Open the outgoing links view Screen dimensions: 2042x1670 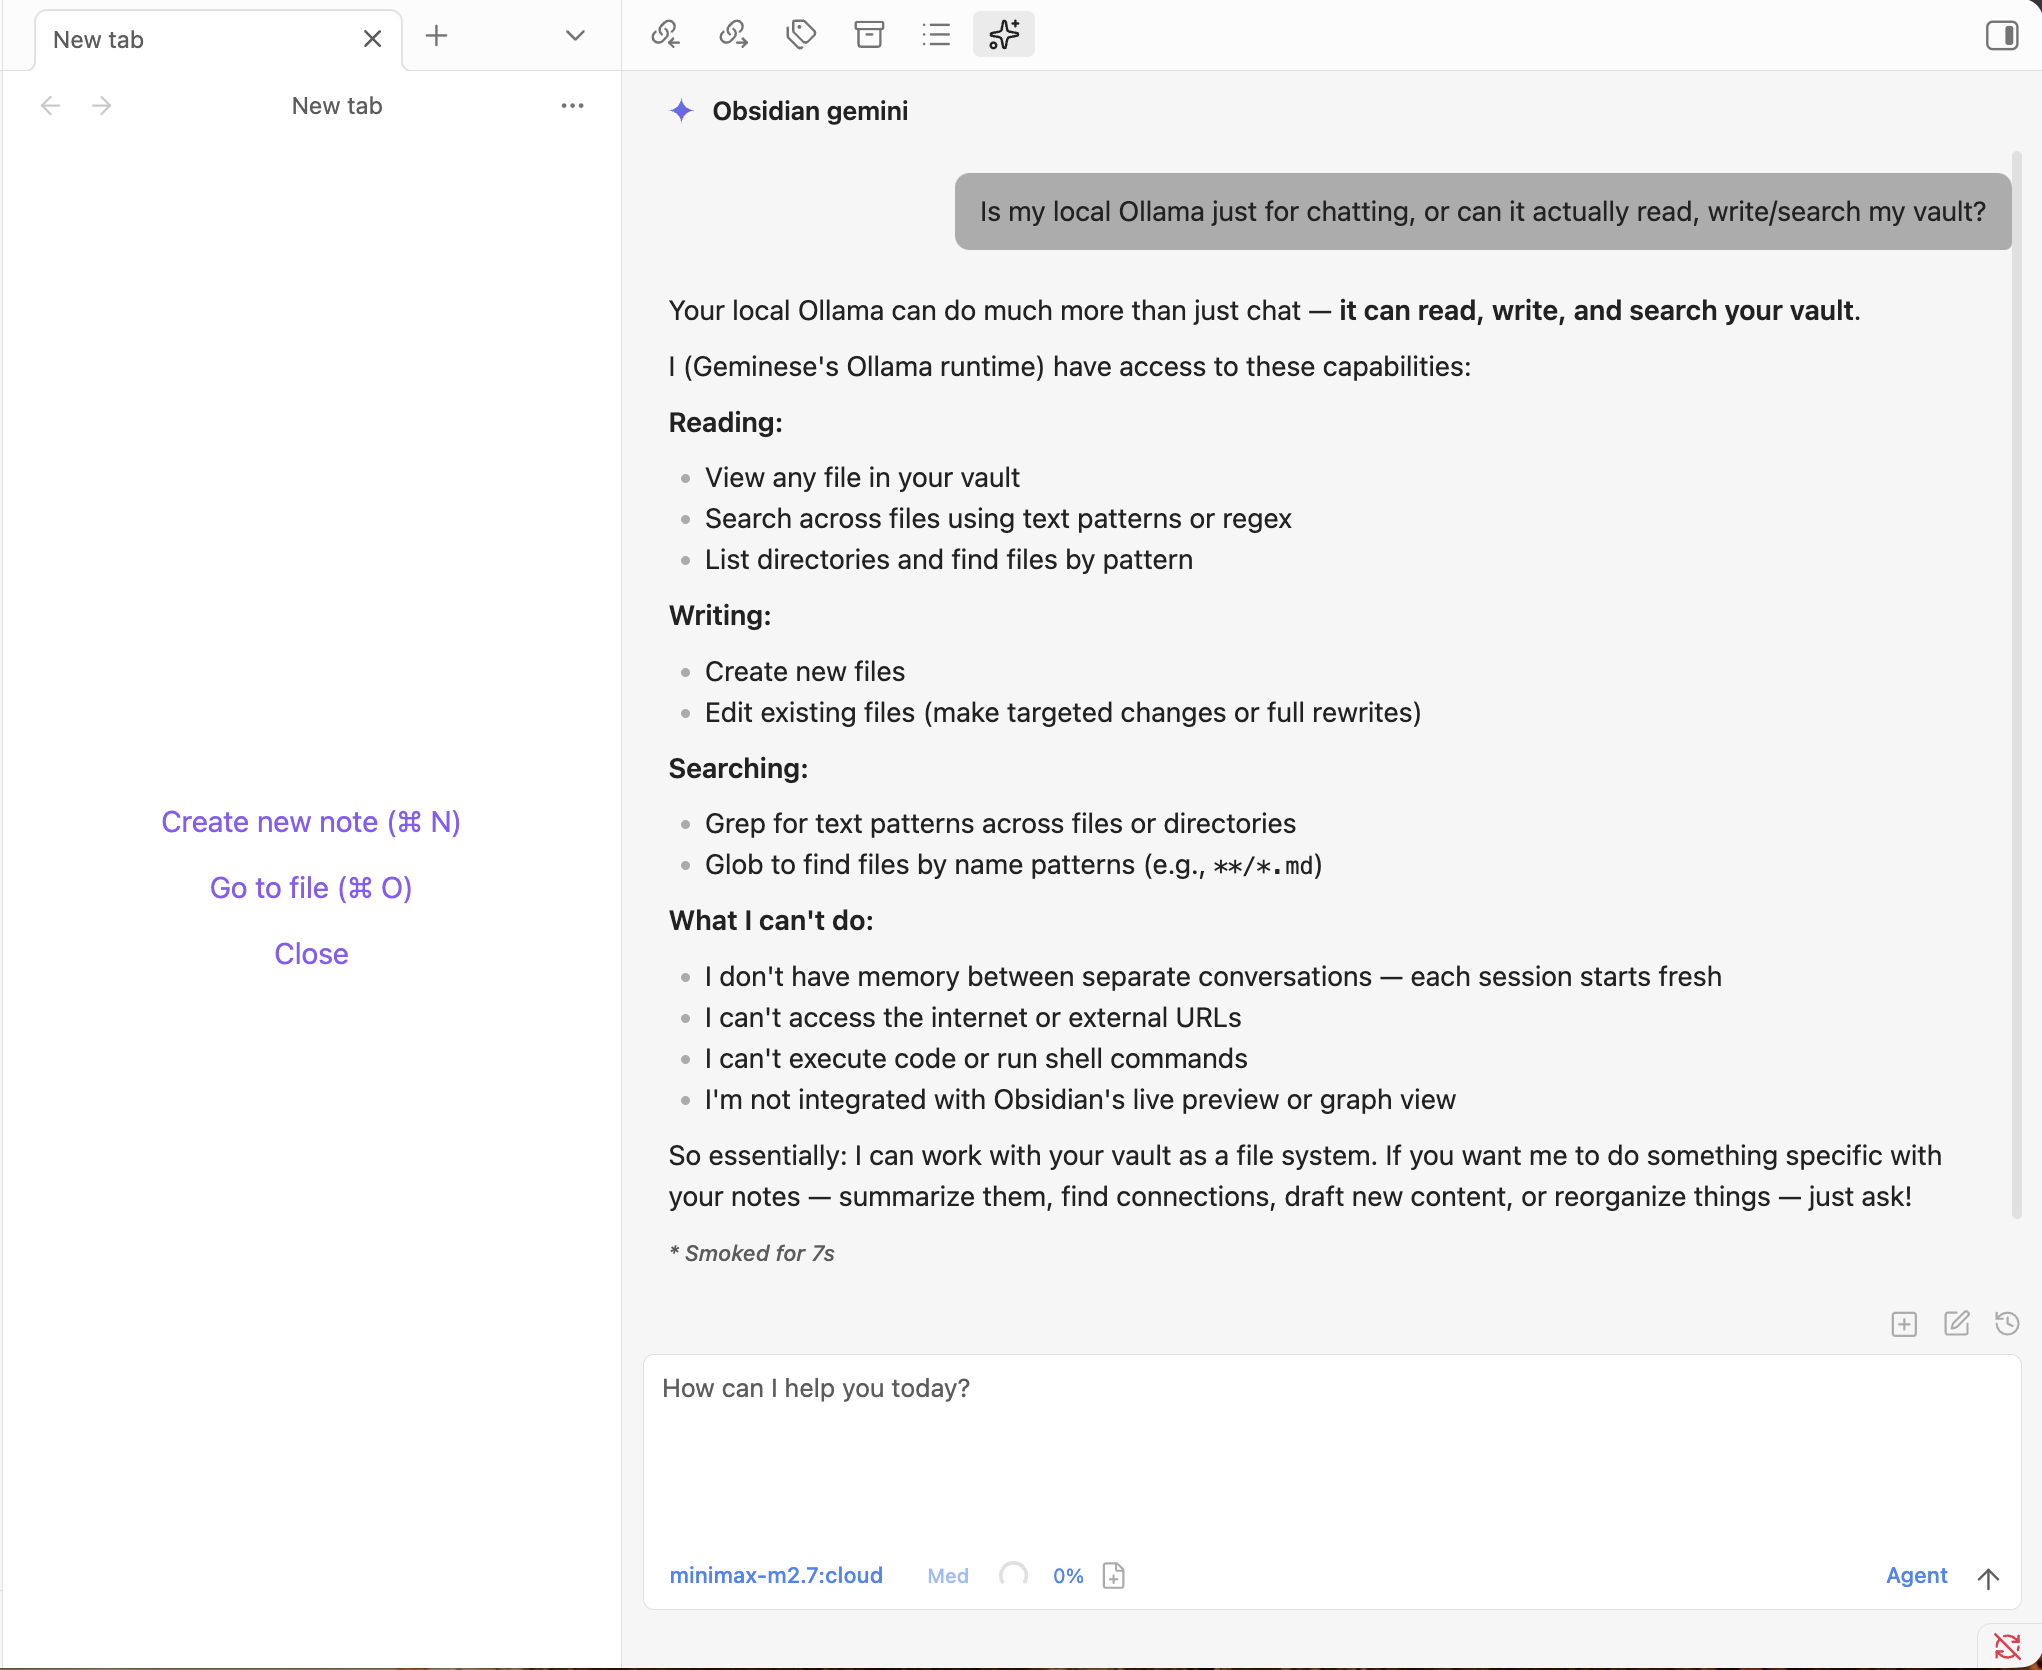(732, 34)
